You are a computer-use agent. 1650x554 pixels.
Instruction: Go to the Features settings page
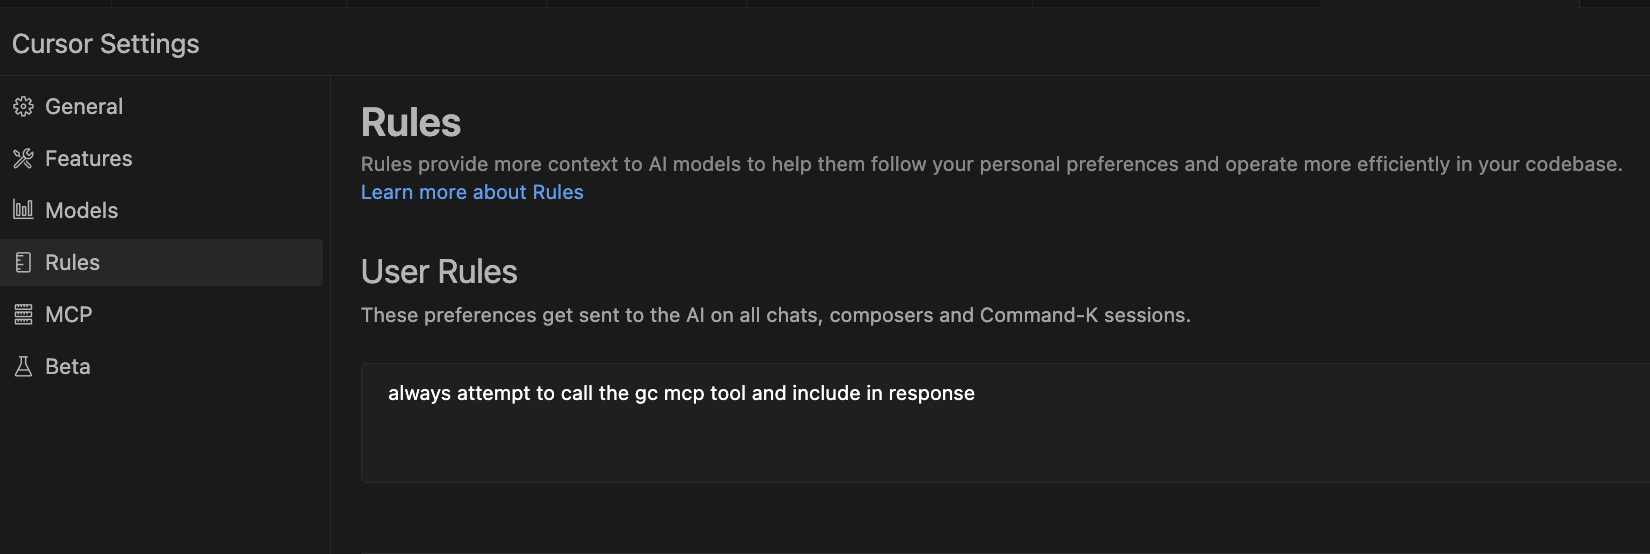[88, 158]
